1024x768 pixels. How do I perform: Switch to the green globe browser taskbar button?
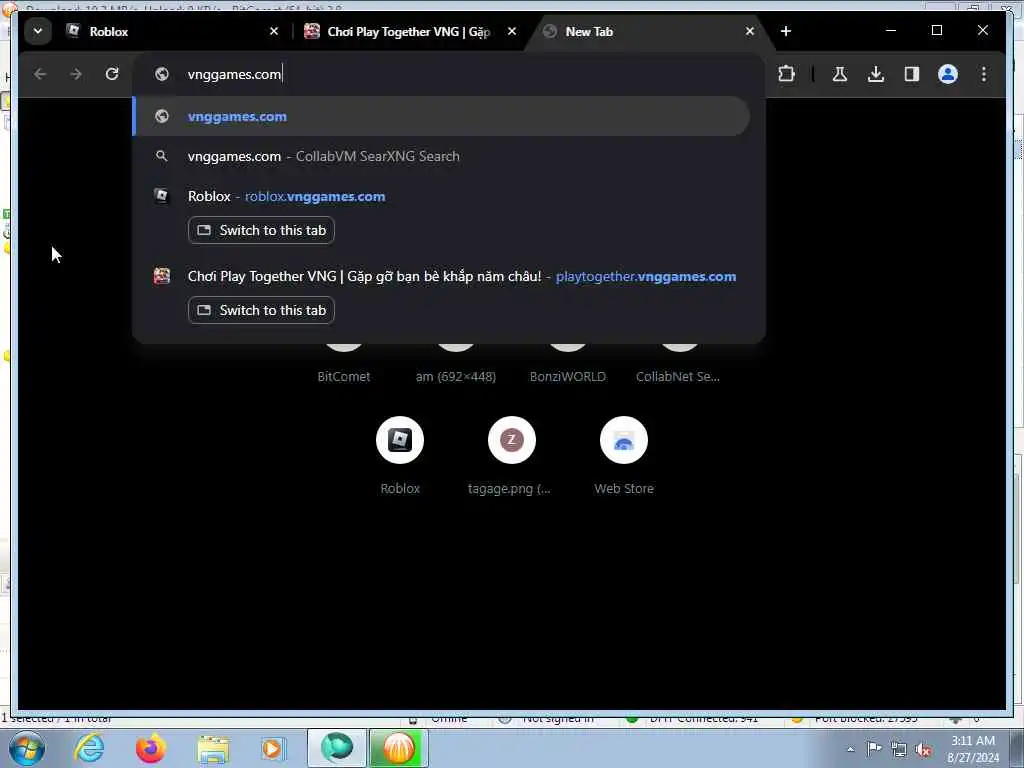pos(337,748)
